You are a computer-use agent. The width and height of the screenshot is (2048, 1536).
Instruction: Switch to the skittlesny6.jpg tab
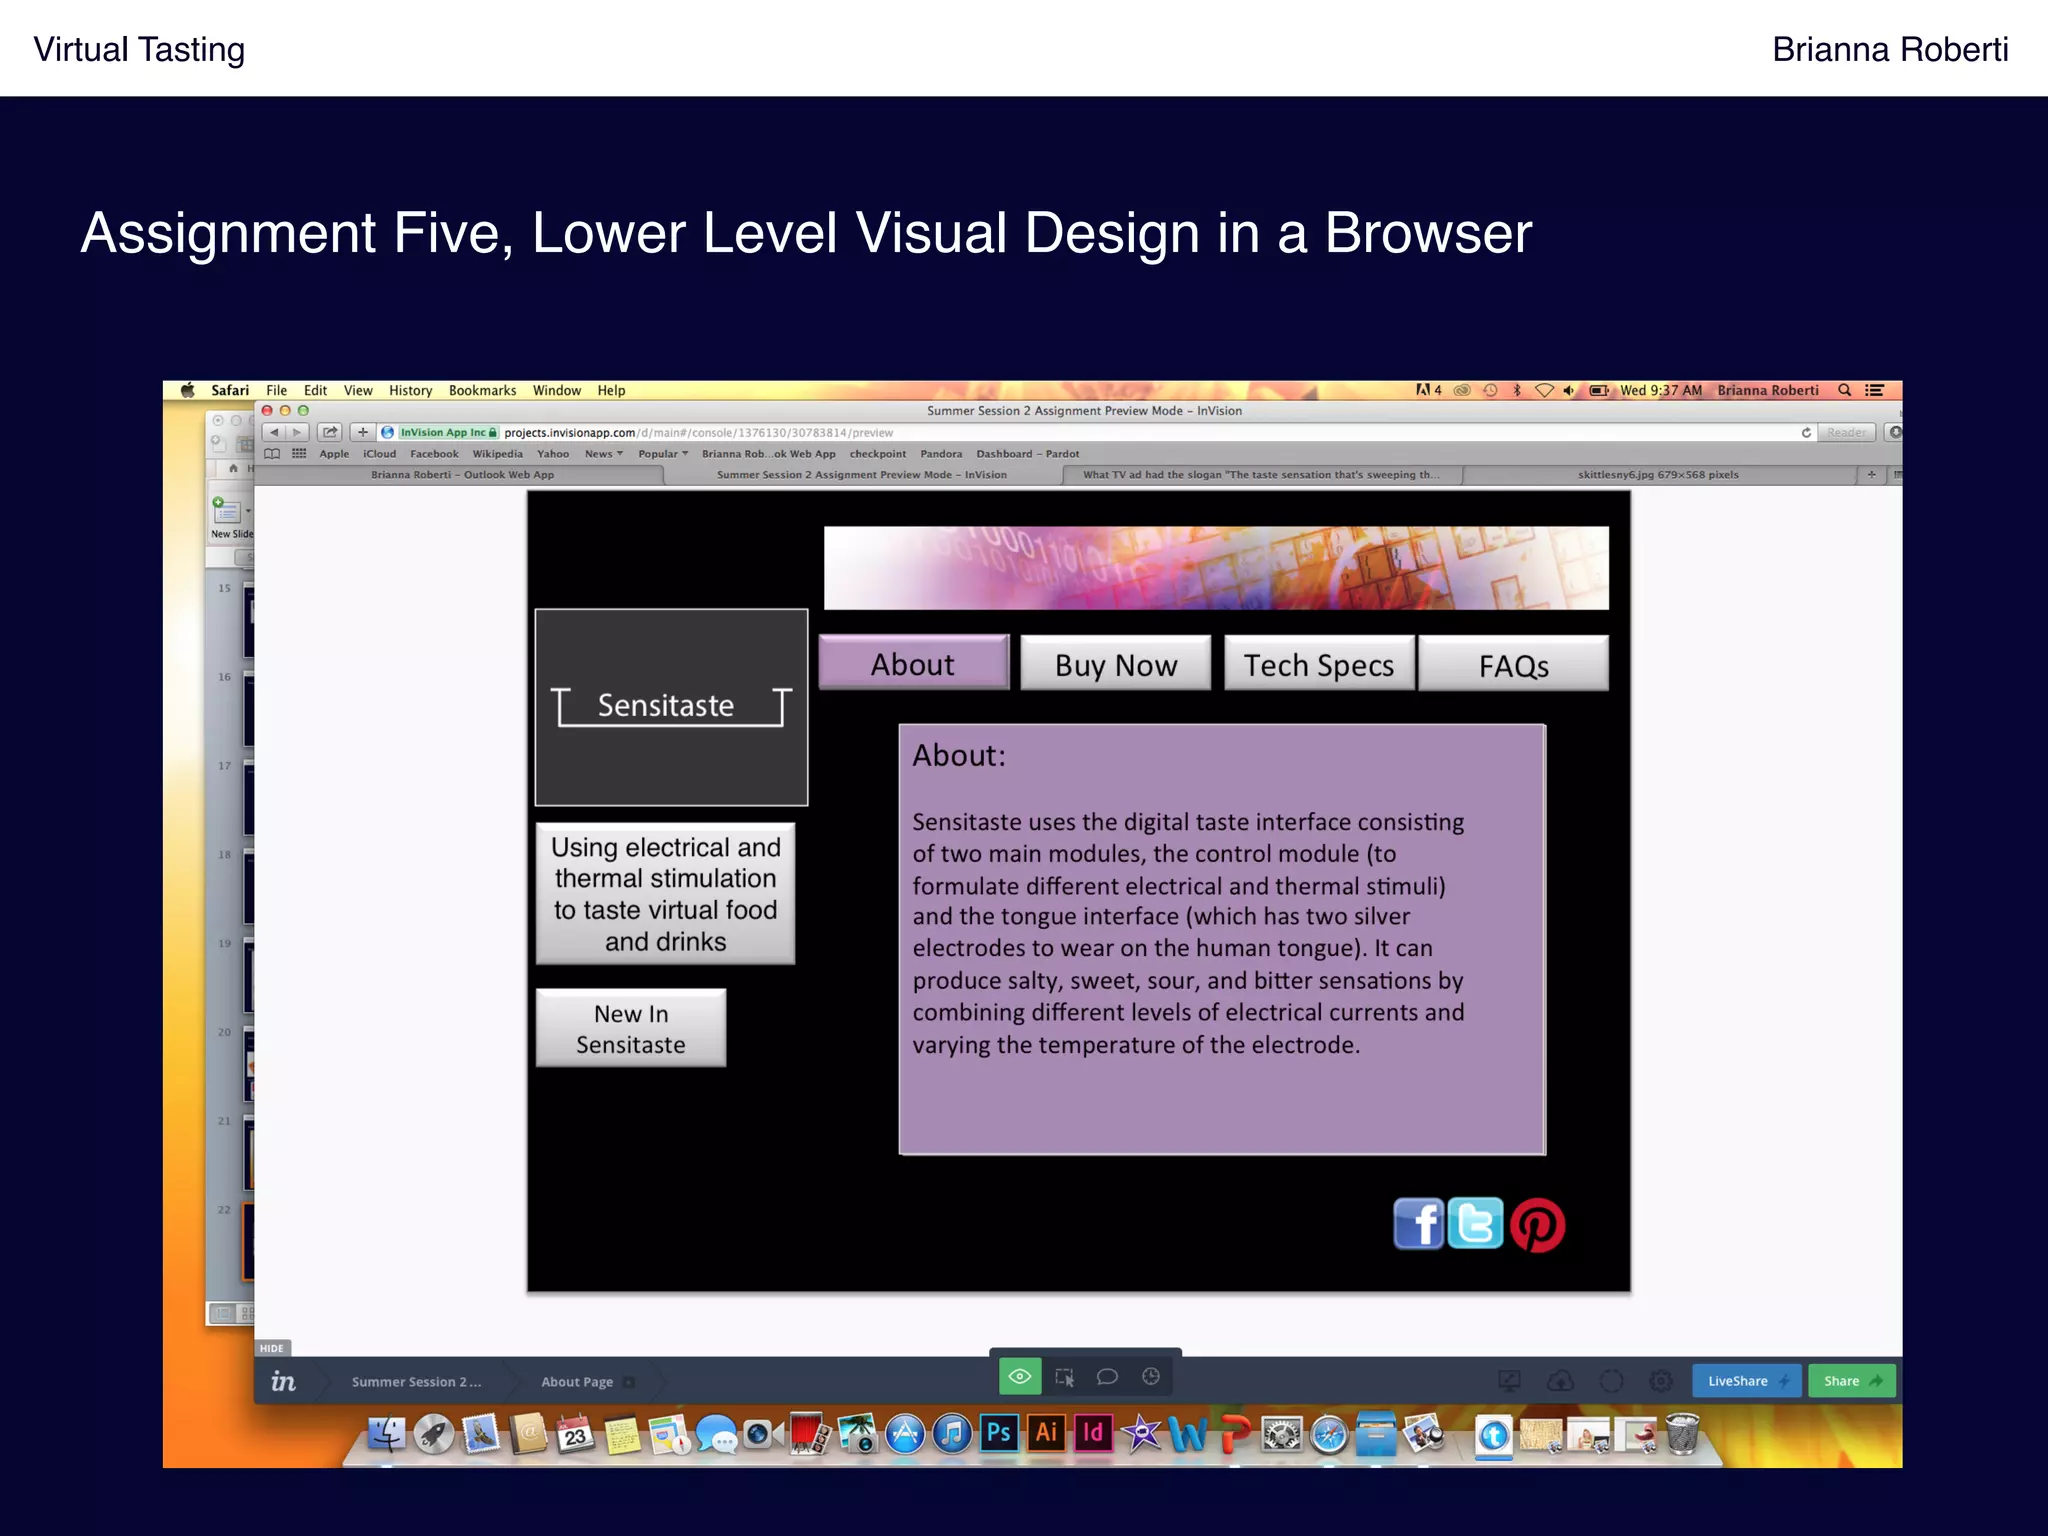[x=1658, y=475]
